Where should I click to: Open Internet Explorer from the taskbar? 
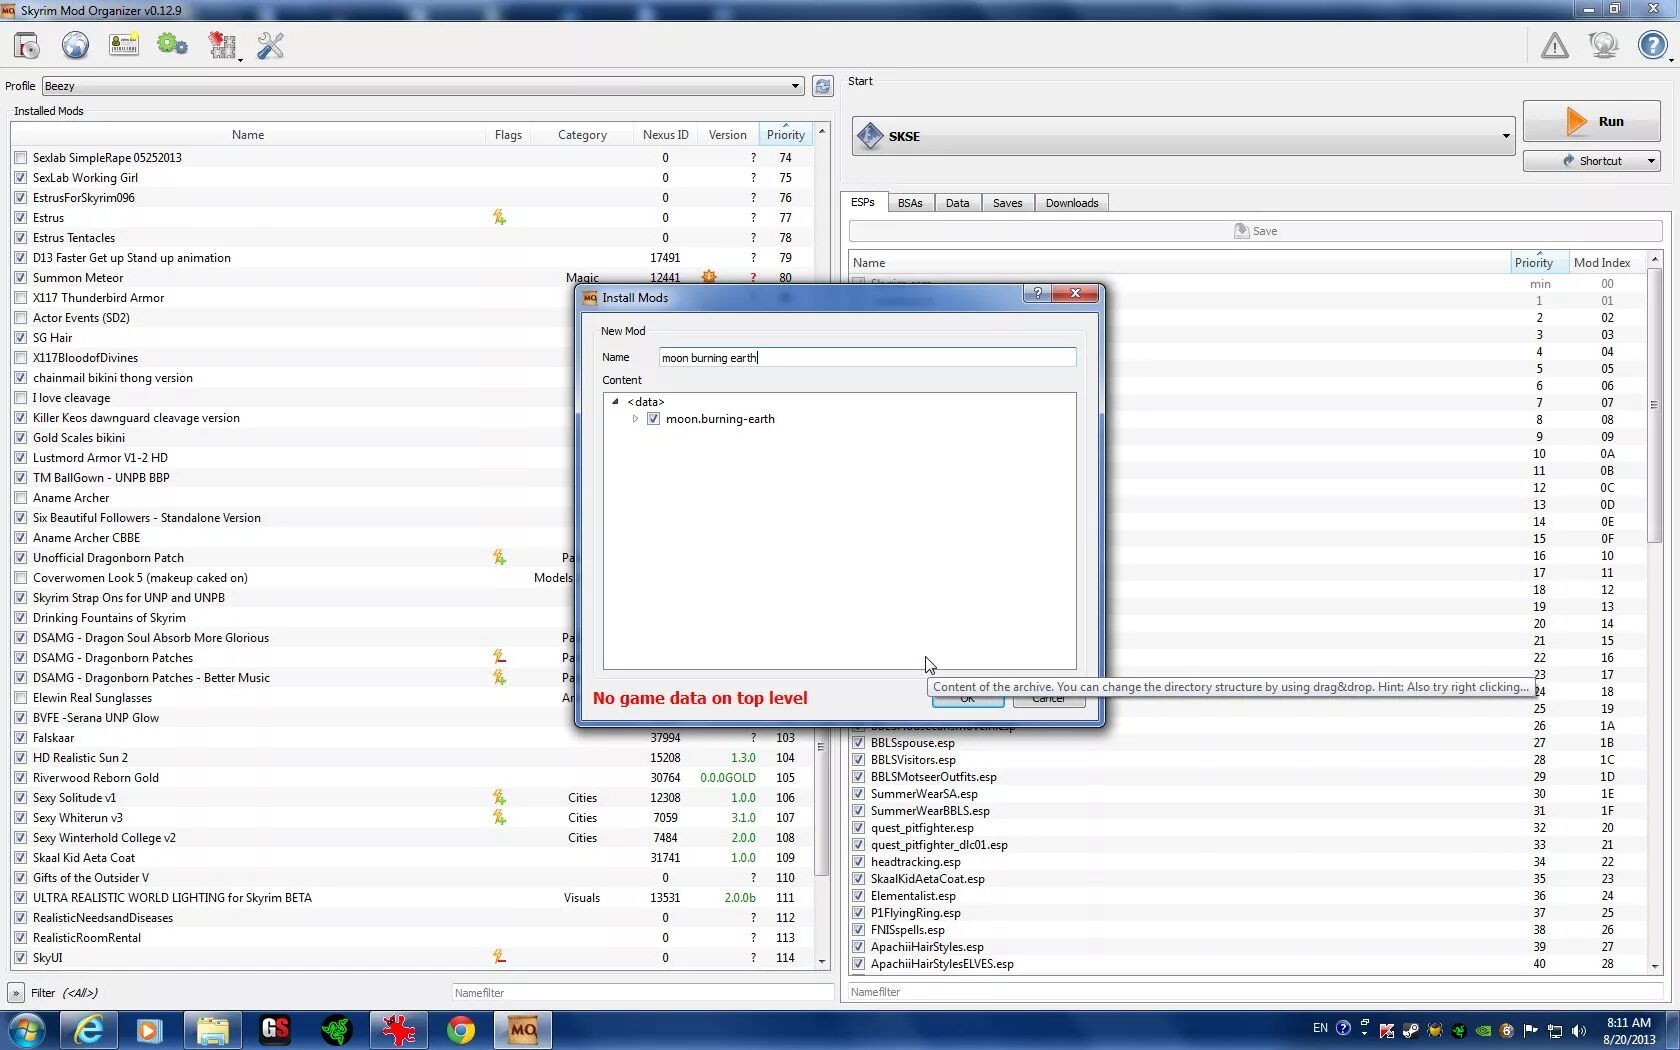(89, 1030)
